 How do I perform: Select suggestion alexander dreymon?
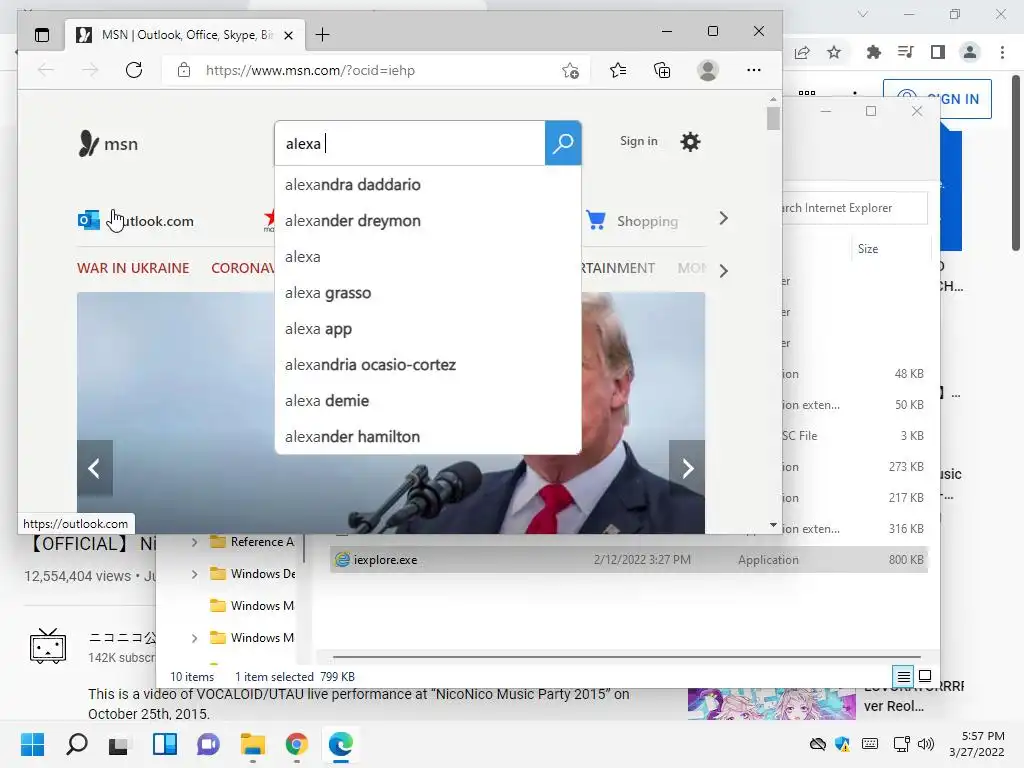pyautogui.click(x=428, y=221)
